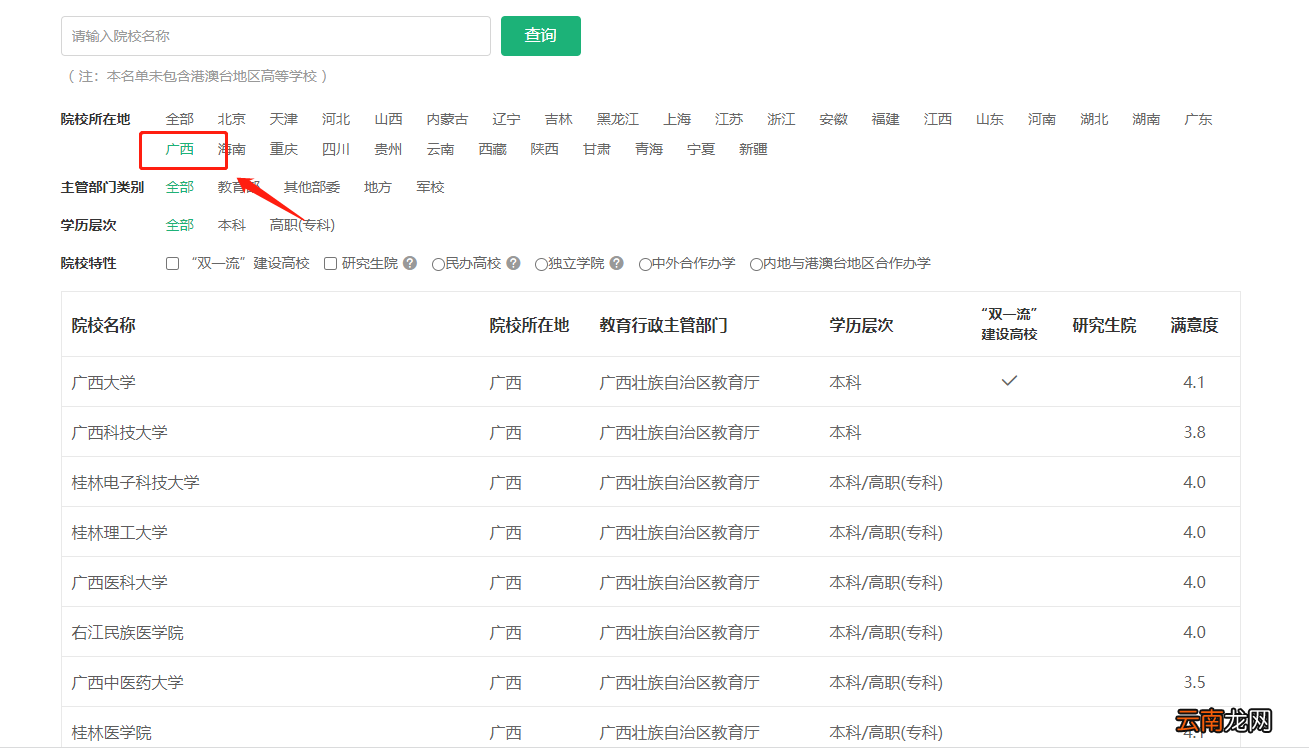Click the question mark icon after 独立学院

click(617, 263)
